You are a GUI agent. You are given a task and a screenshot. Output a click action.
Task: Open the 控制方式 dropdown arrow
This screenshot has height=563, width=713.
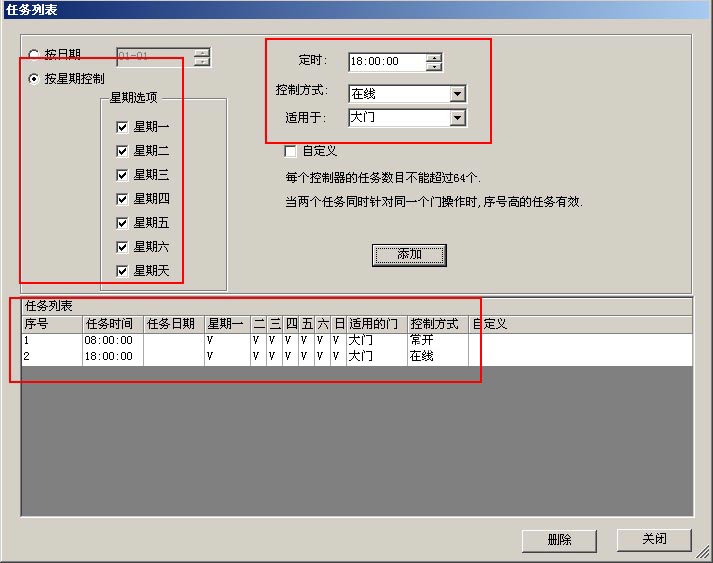coord(457,94)
